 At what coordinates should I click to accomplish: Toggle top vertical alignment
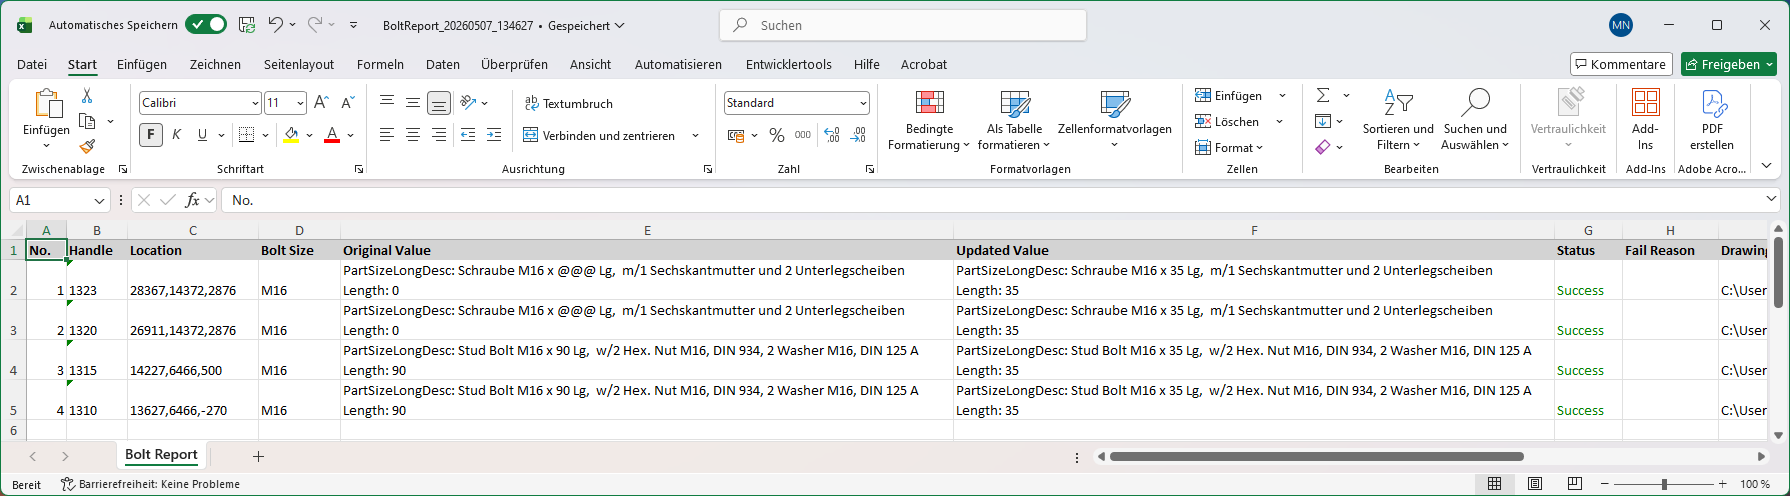(387, 102)
